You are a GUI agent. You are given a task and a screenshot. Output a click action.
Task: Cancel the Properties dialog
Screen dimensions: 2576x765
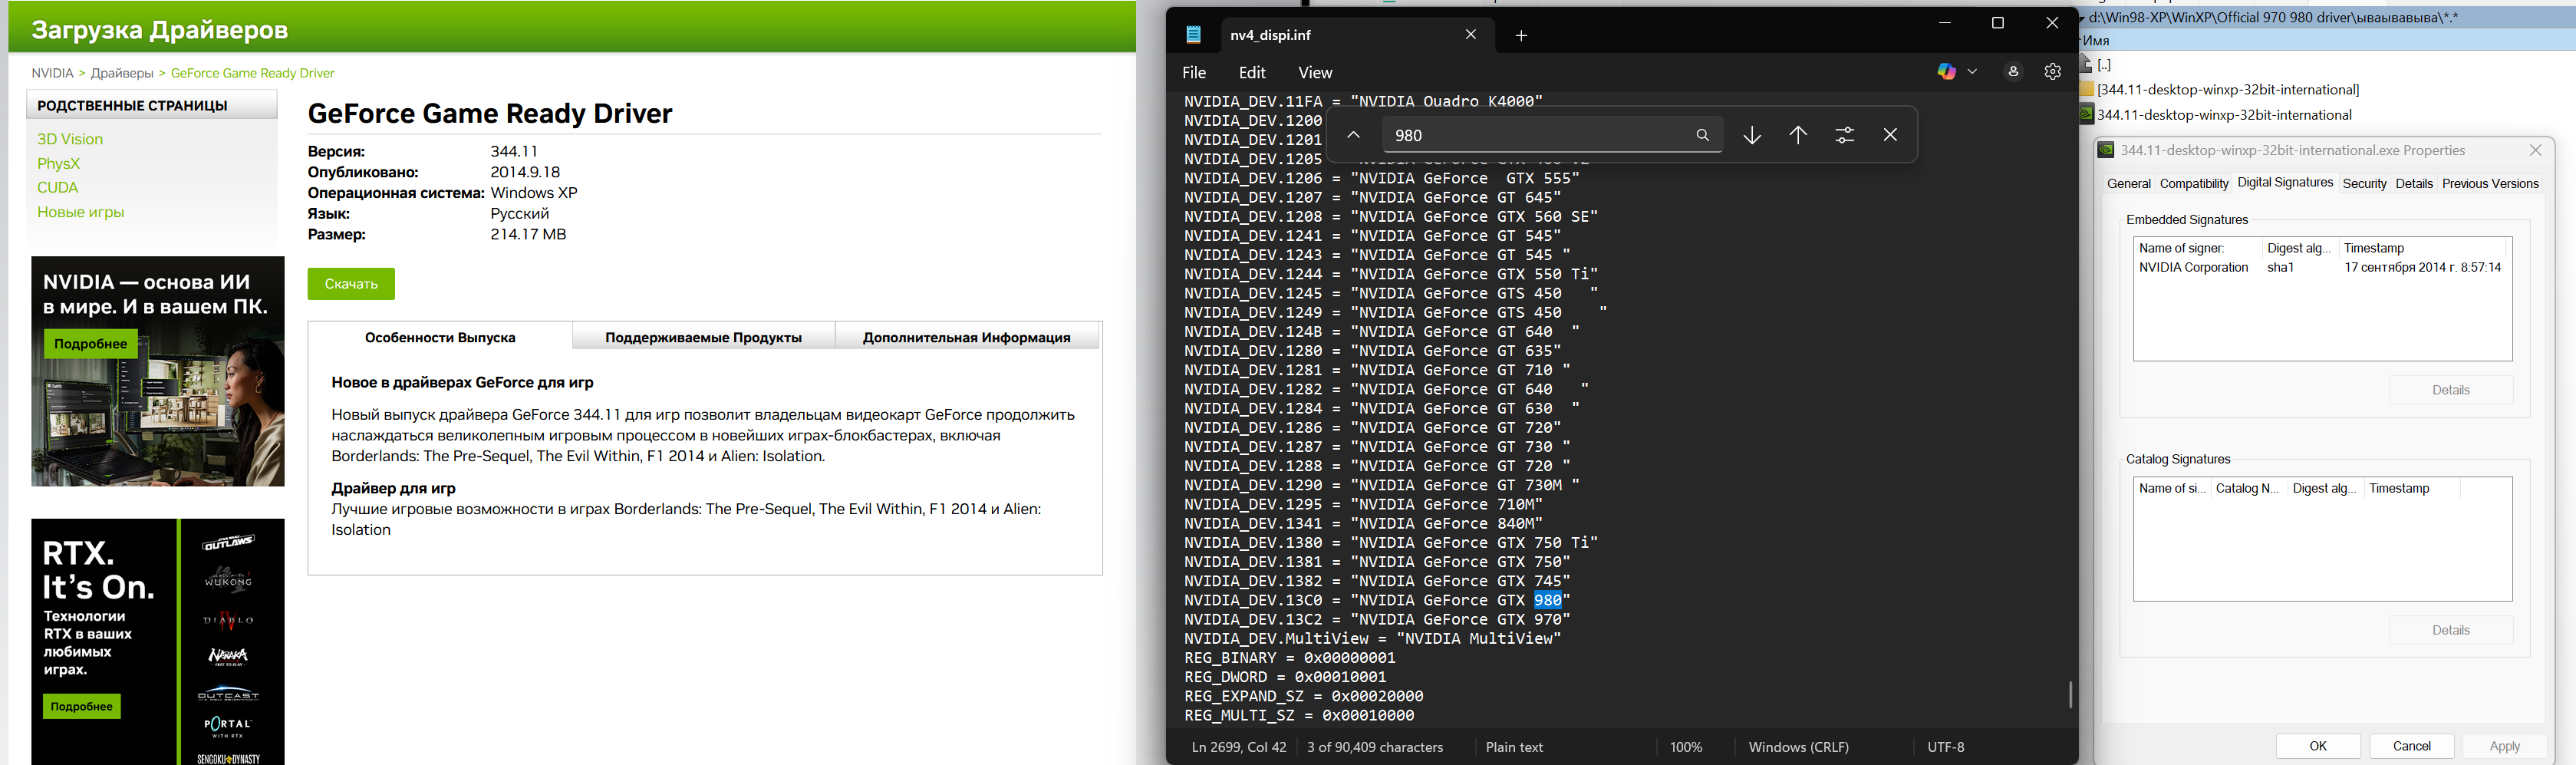coord(2411,746)
